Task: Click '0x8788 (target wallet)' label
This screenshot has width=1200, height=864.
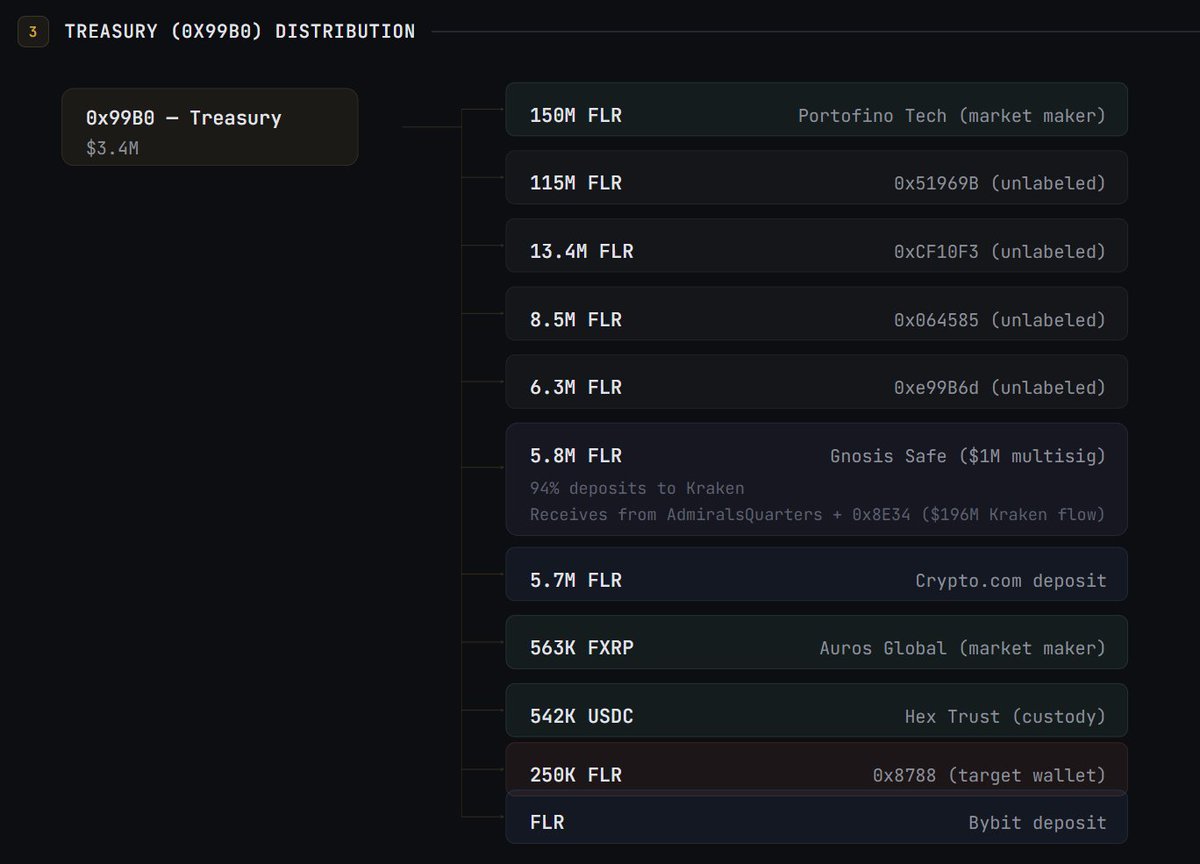Action: [x=990, y=775]
